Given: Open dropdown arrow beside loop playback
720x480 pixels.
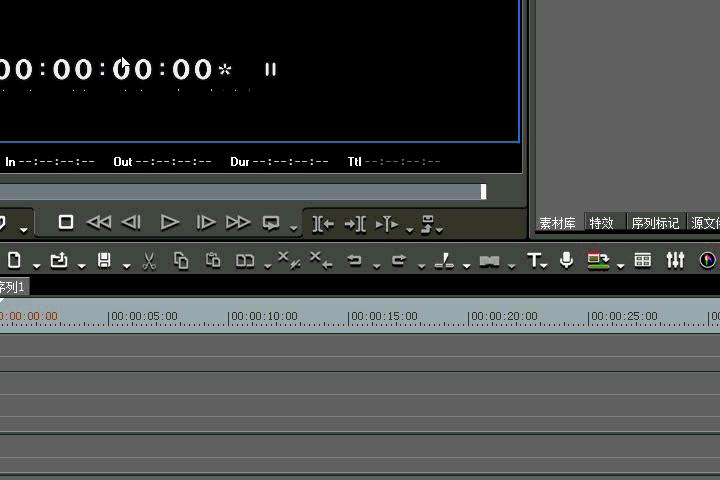Looking at the screenshot, I should tap(293, 227).
